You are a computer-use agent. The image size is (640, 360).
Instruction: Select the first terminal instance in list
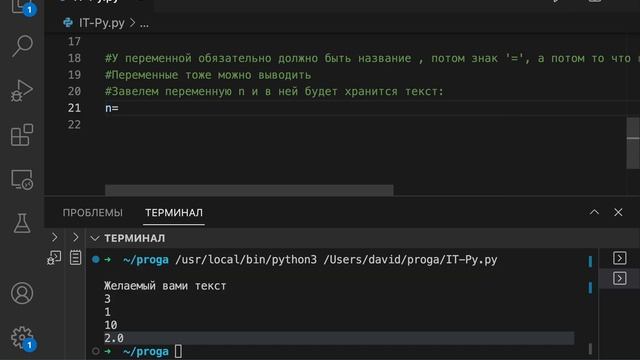click(x=620, y=258)
